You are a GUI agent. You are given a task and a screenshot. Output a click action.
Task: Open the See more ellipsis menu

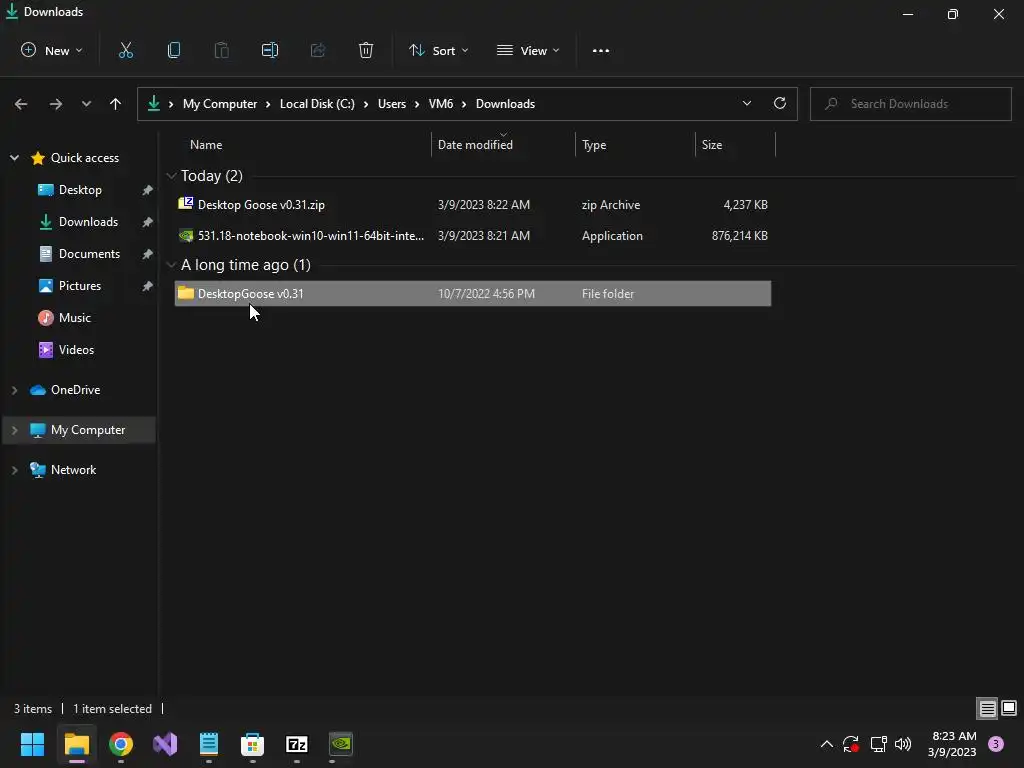[x=601, y=50]
